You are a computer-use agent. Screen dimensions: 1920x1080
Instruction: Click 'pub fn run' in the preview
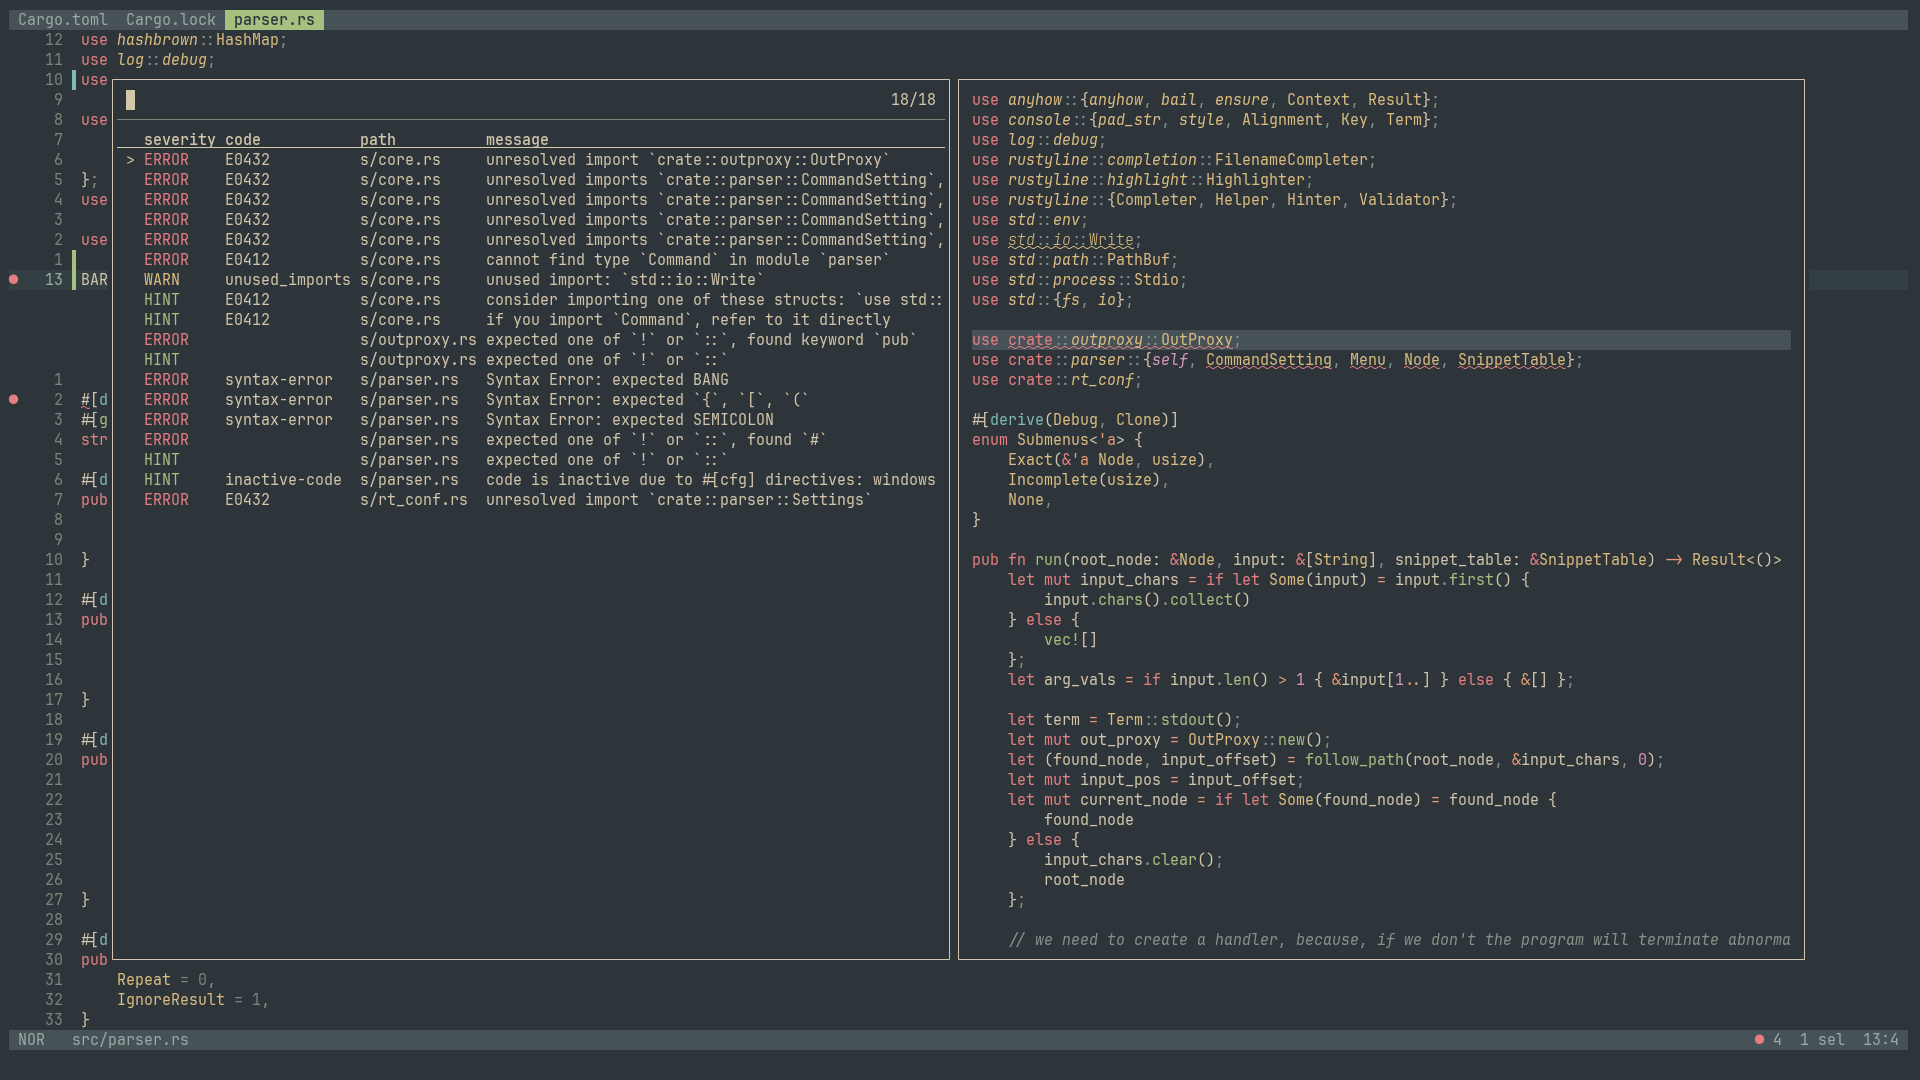click(1017, 560)
